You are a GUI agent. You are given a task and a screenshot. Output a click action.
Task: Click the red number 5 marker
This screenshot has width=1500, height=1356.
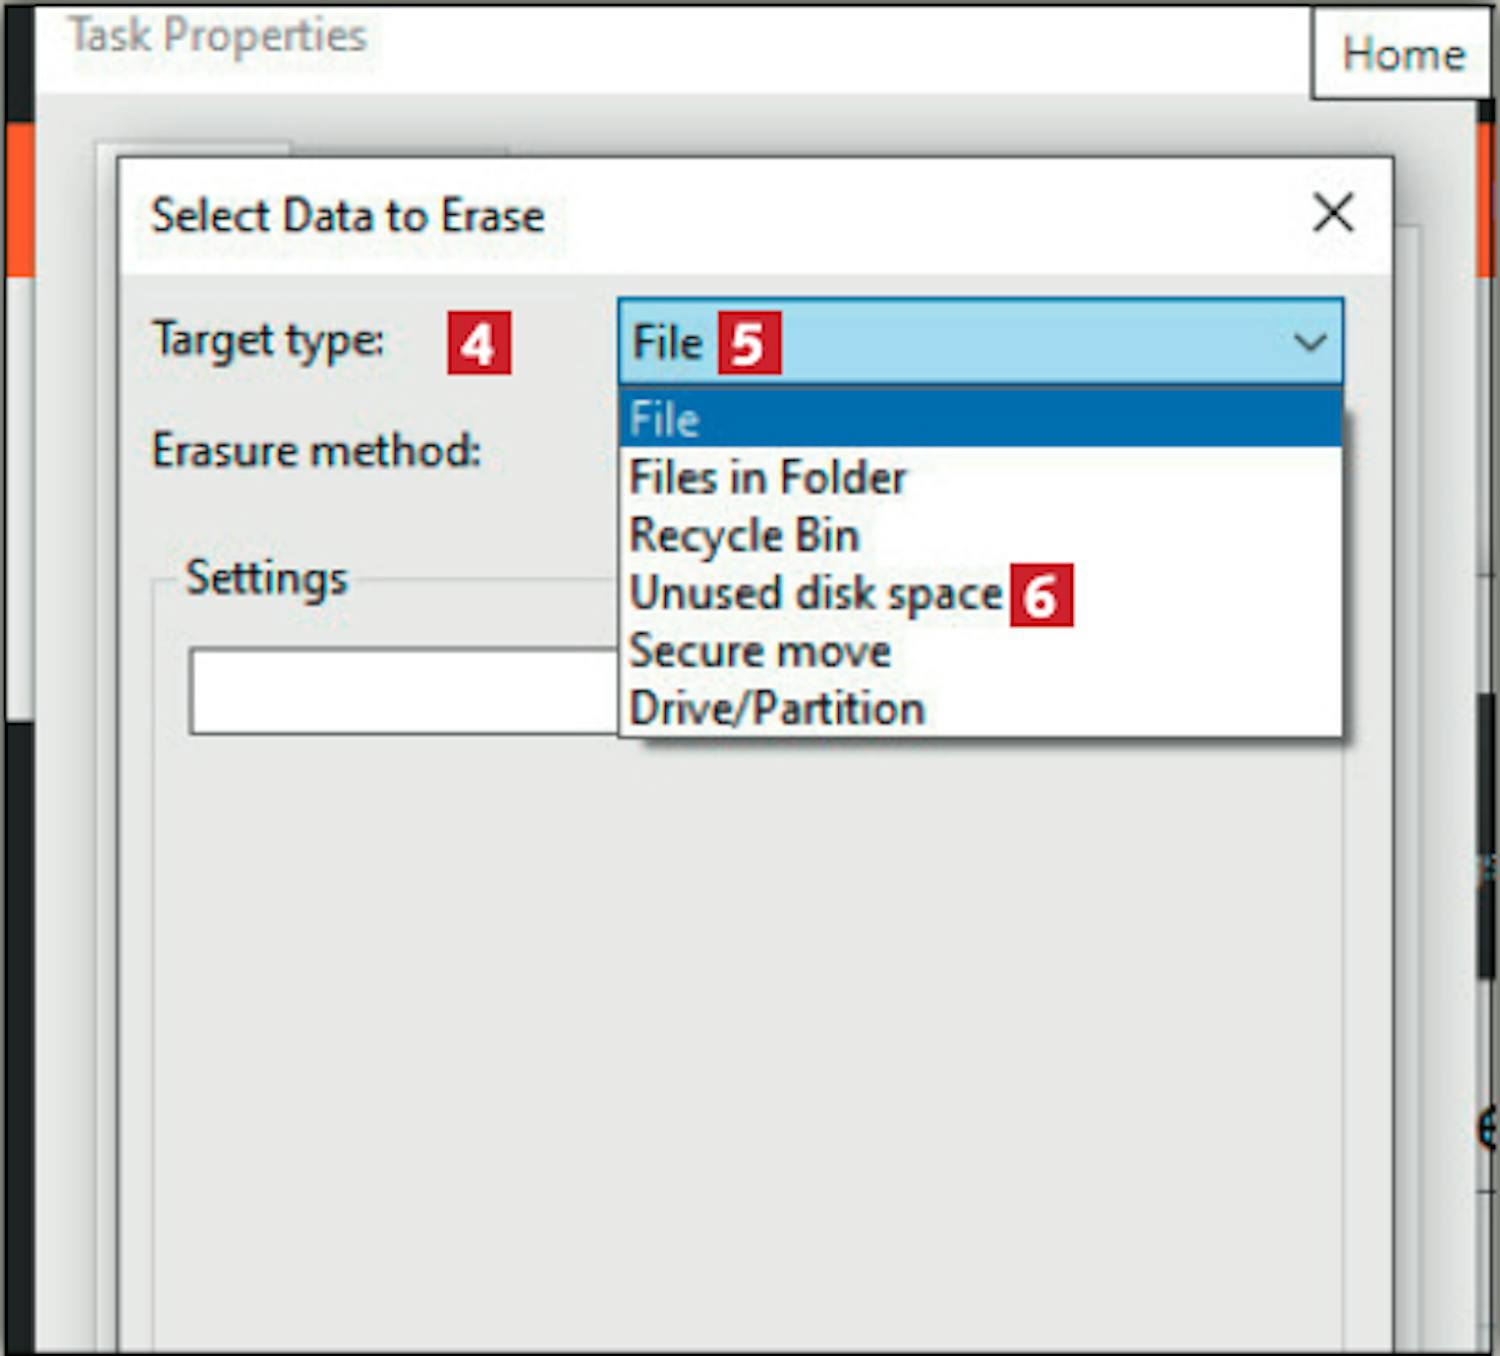(749, 343)
